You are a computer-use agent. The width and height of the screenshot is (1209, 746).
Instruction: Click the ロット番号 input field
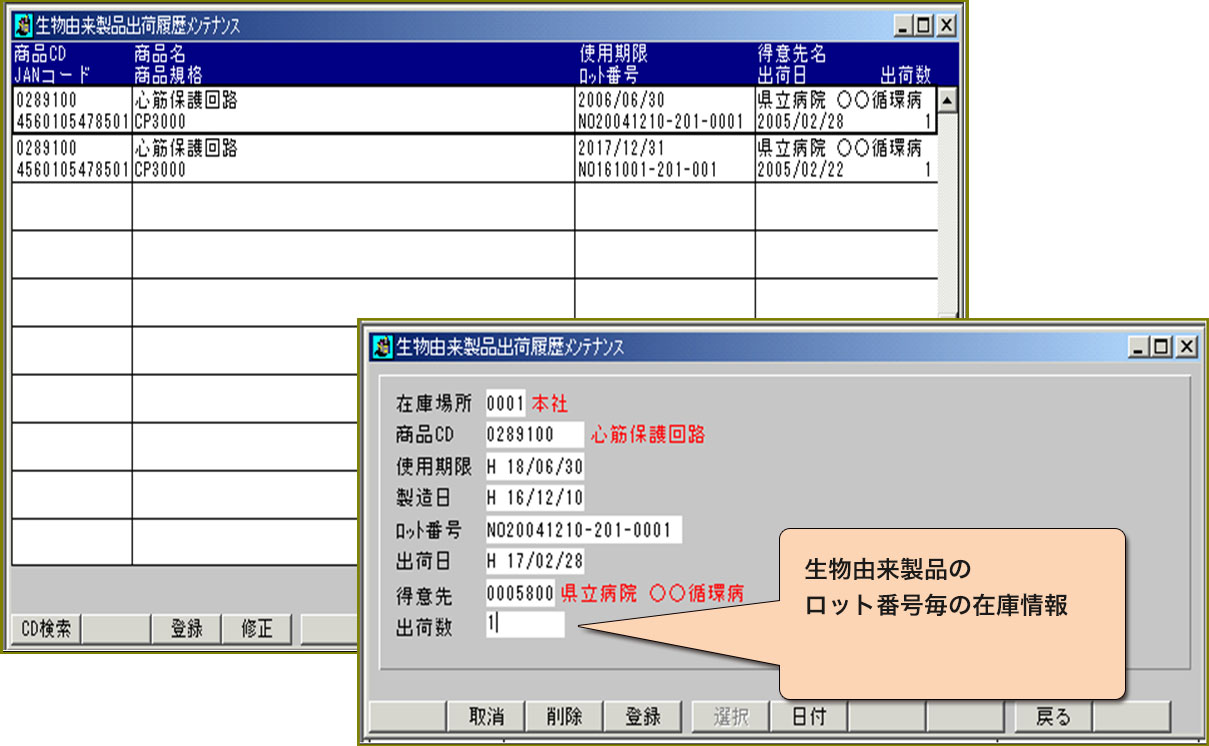582,529
